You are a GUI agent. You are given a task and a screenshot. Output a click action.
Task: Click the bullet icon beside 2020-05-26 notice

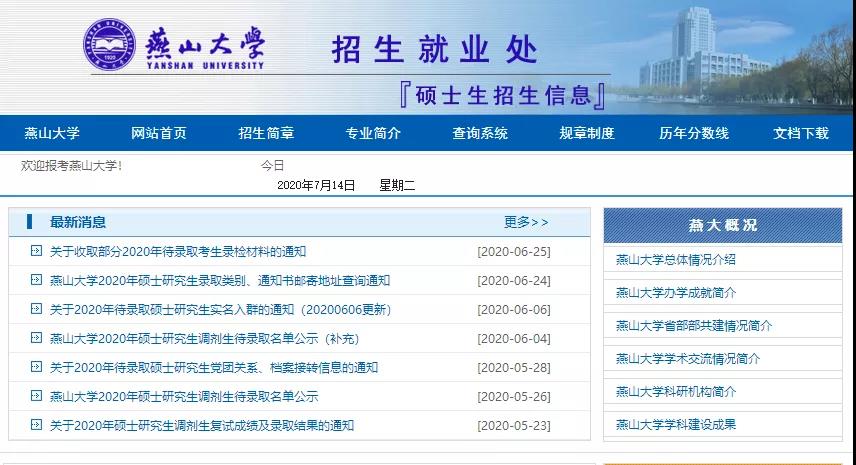[x=36, y=396]
